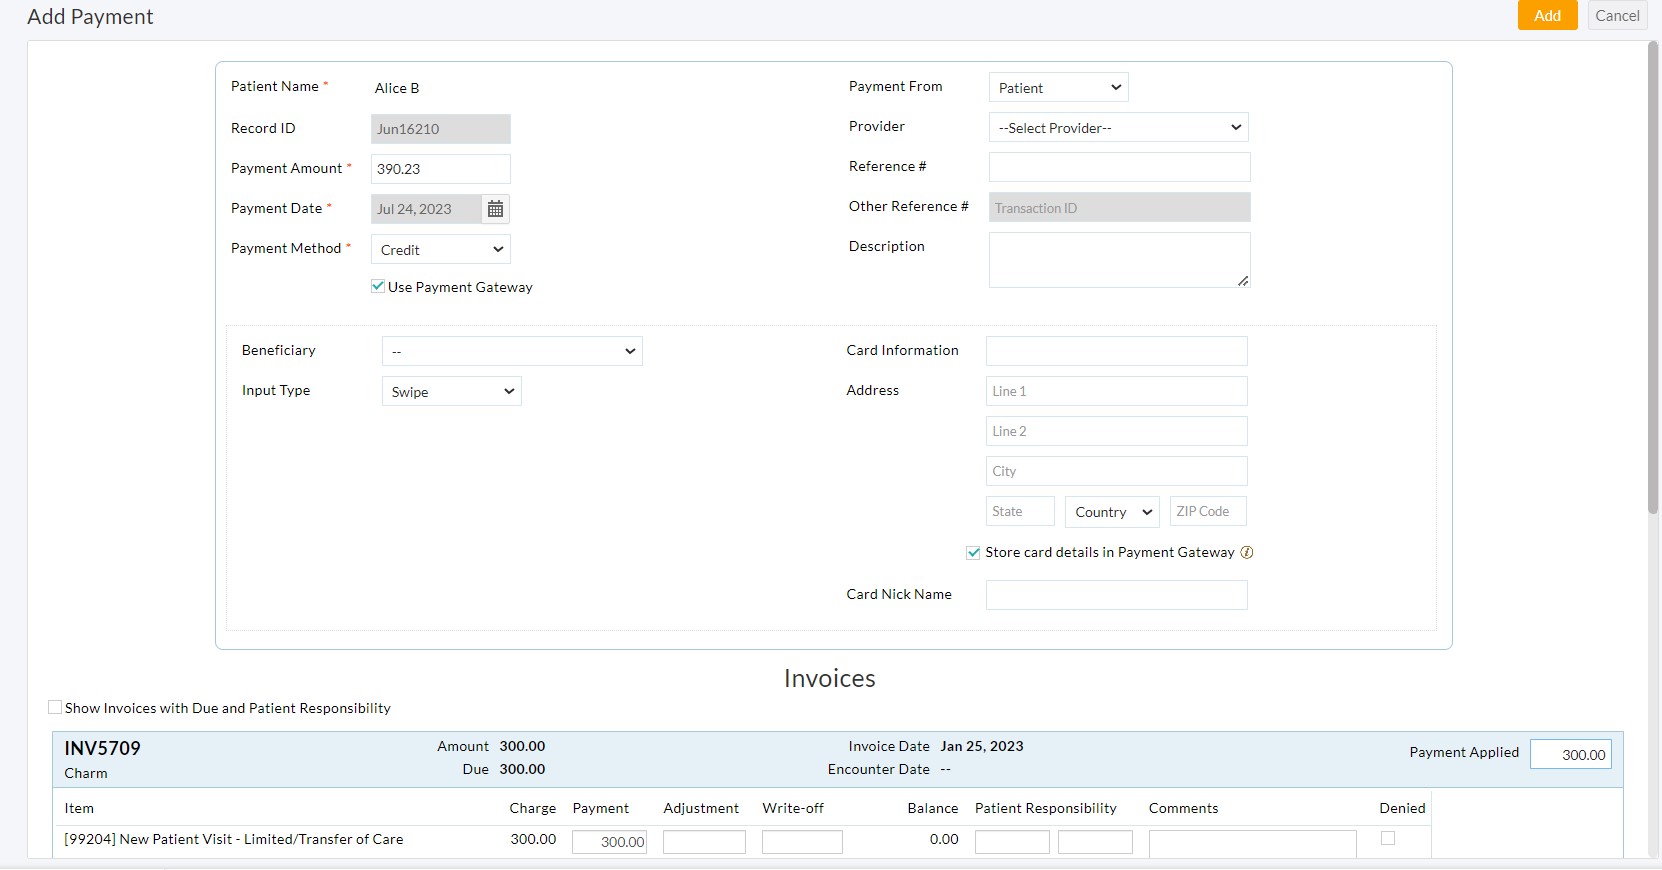Viewport: 1662px width, 870px height.
Task: Open the Country dropdown
Action: pos(1111,511)
